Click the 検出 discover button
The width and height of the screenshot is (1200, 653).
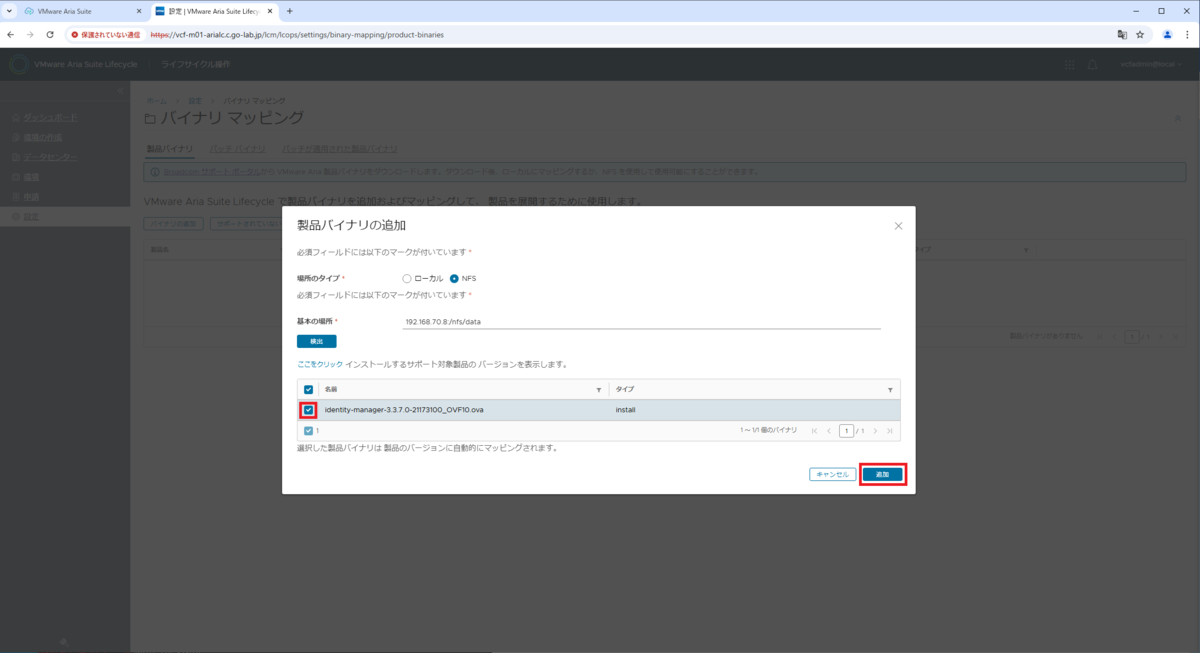coord(316,341)
